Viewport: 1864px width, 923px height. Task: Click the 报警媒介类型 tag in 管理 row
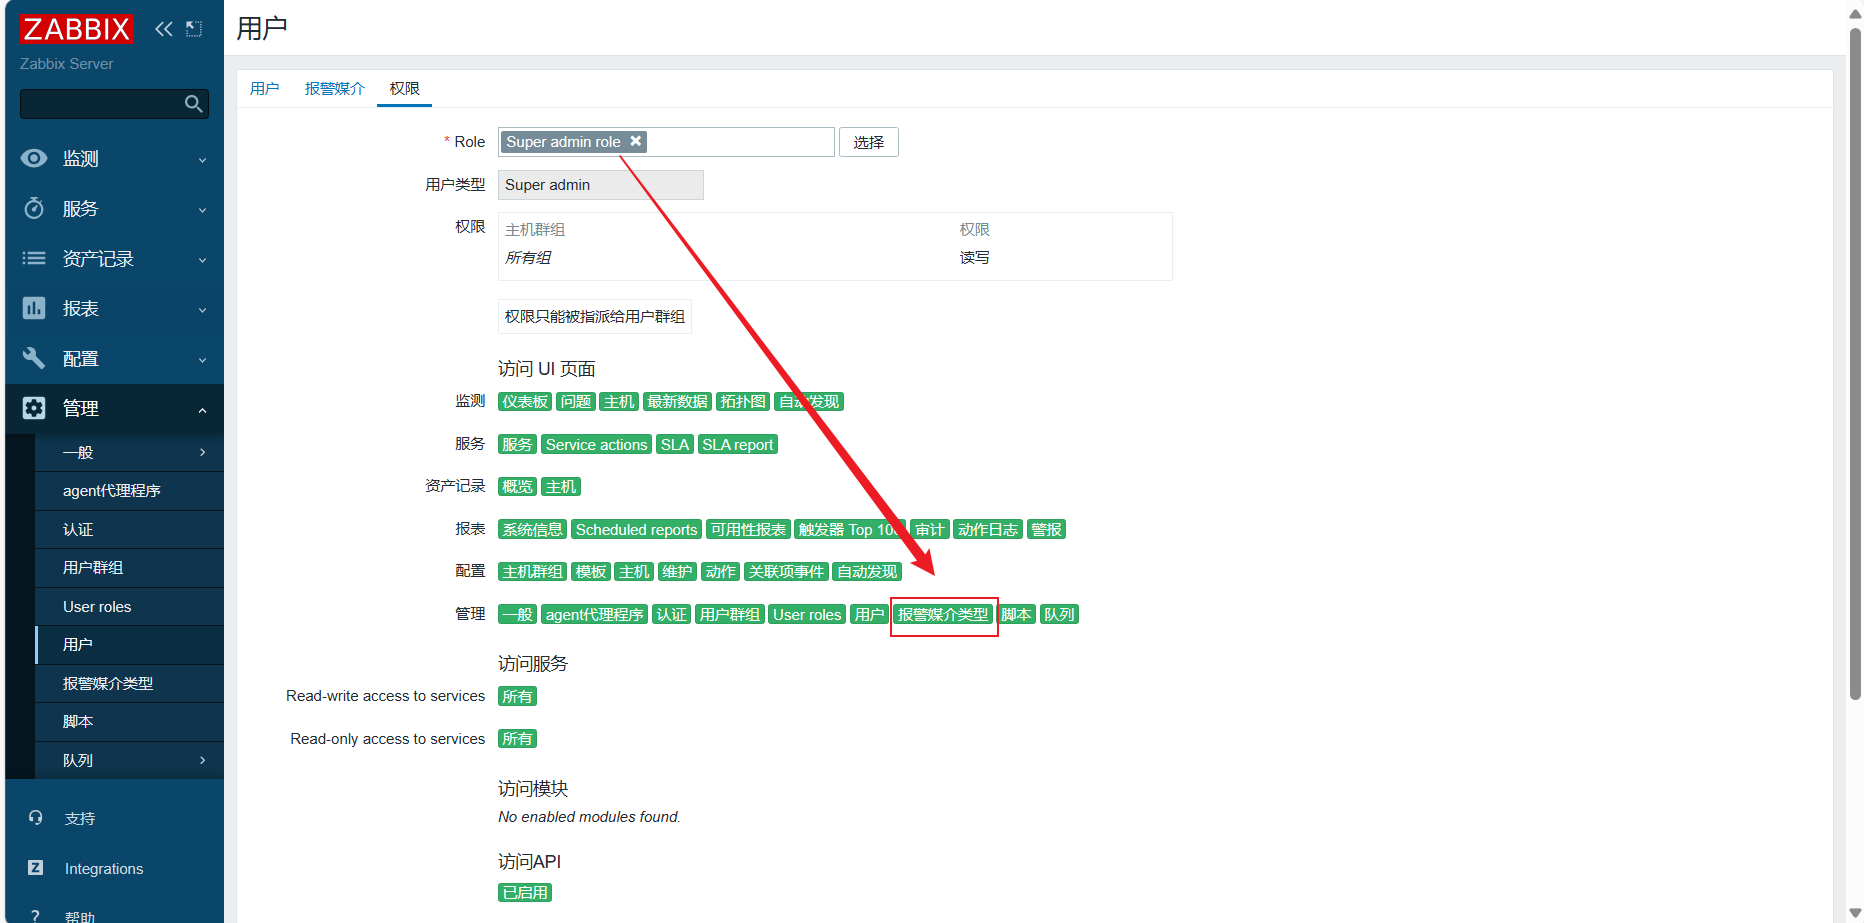pos(943,614)
